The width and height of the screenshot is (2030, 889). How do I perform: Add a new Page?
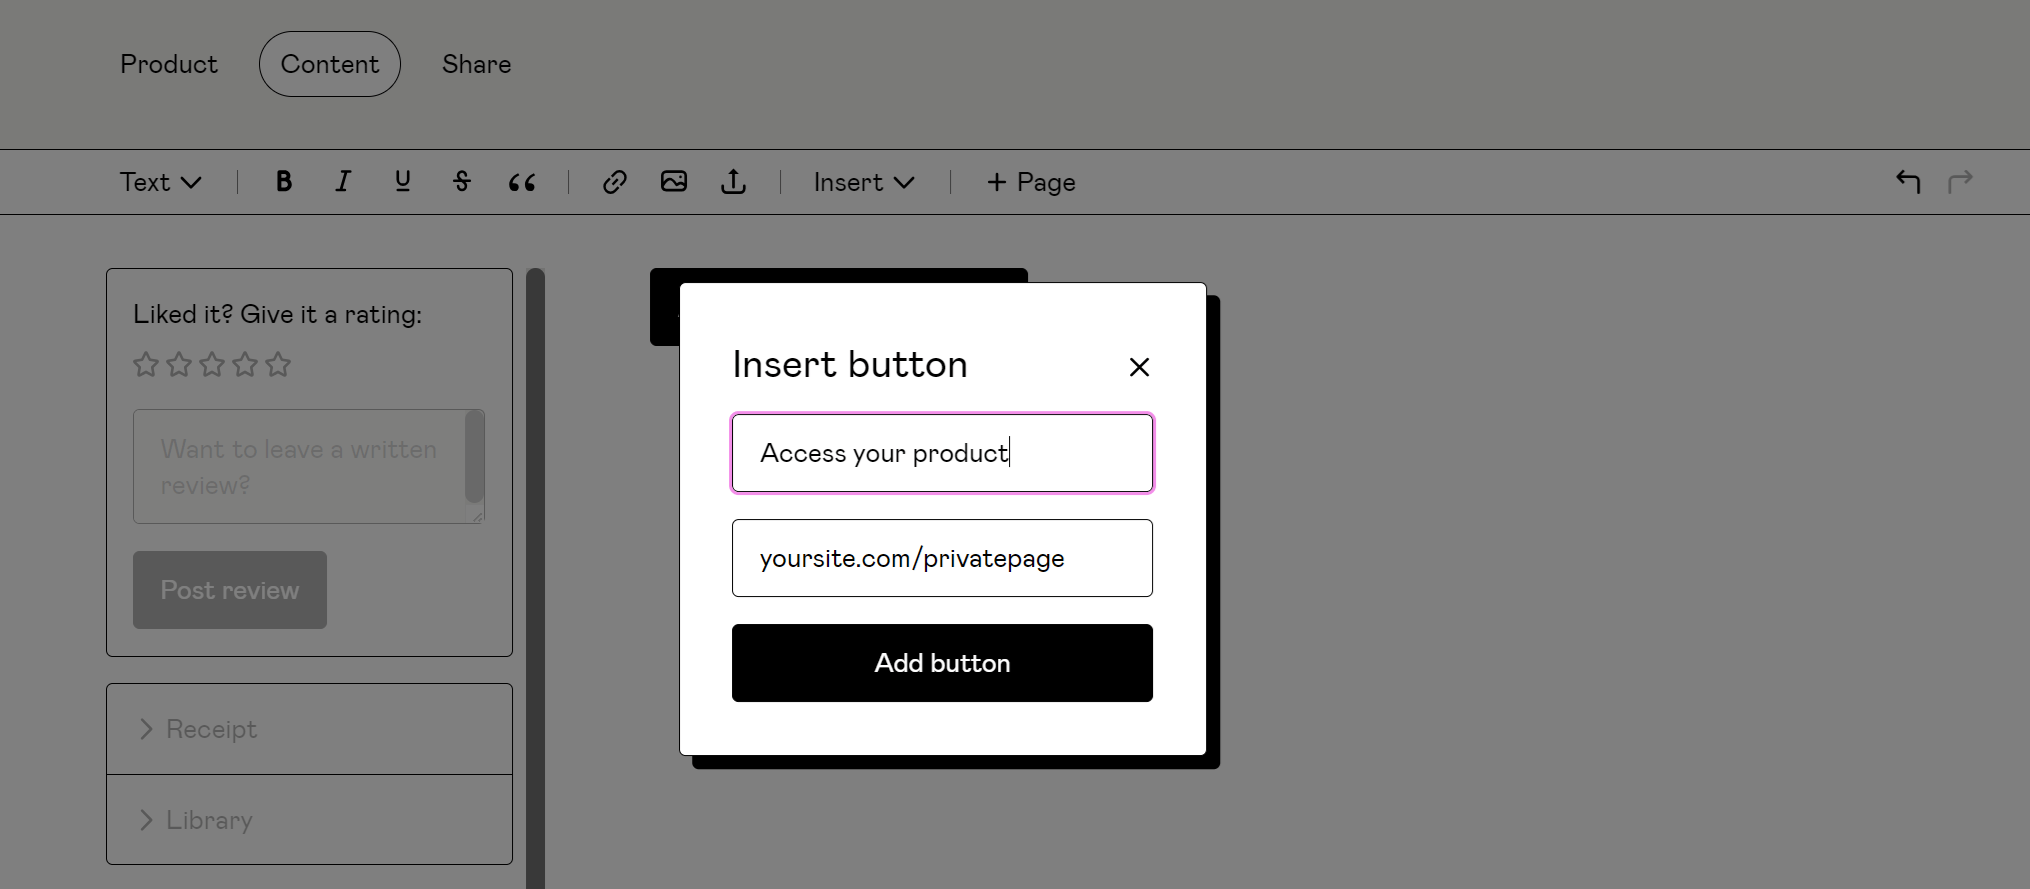[x=1031, y=182]
